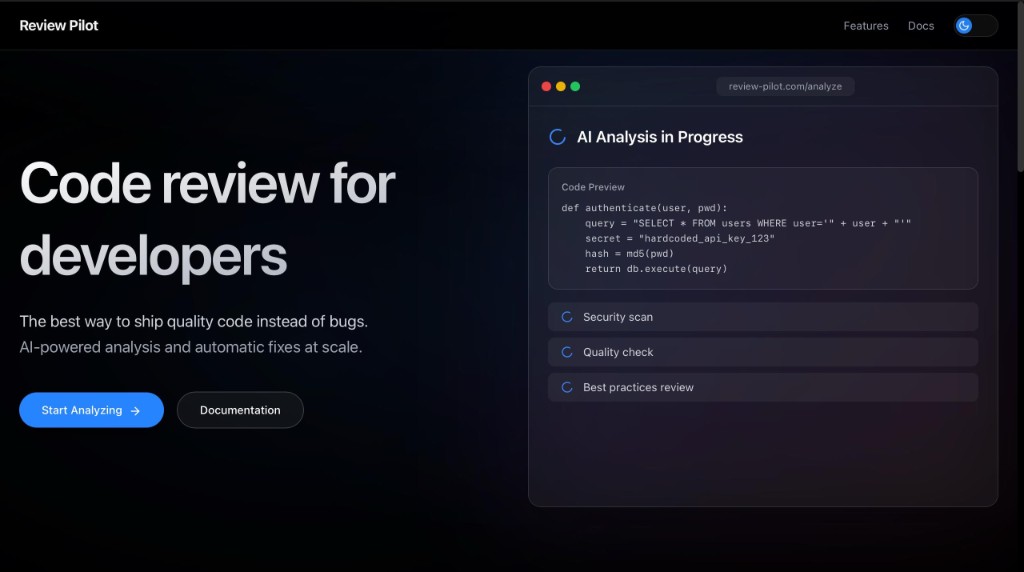Select the Quality check row text

pos(618,352)
